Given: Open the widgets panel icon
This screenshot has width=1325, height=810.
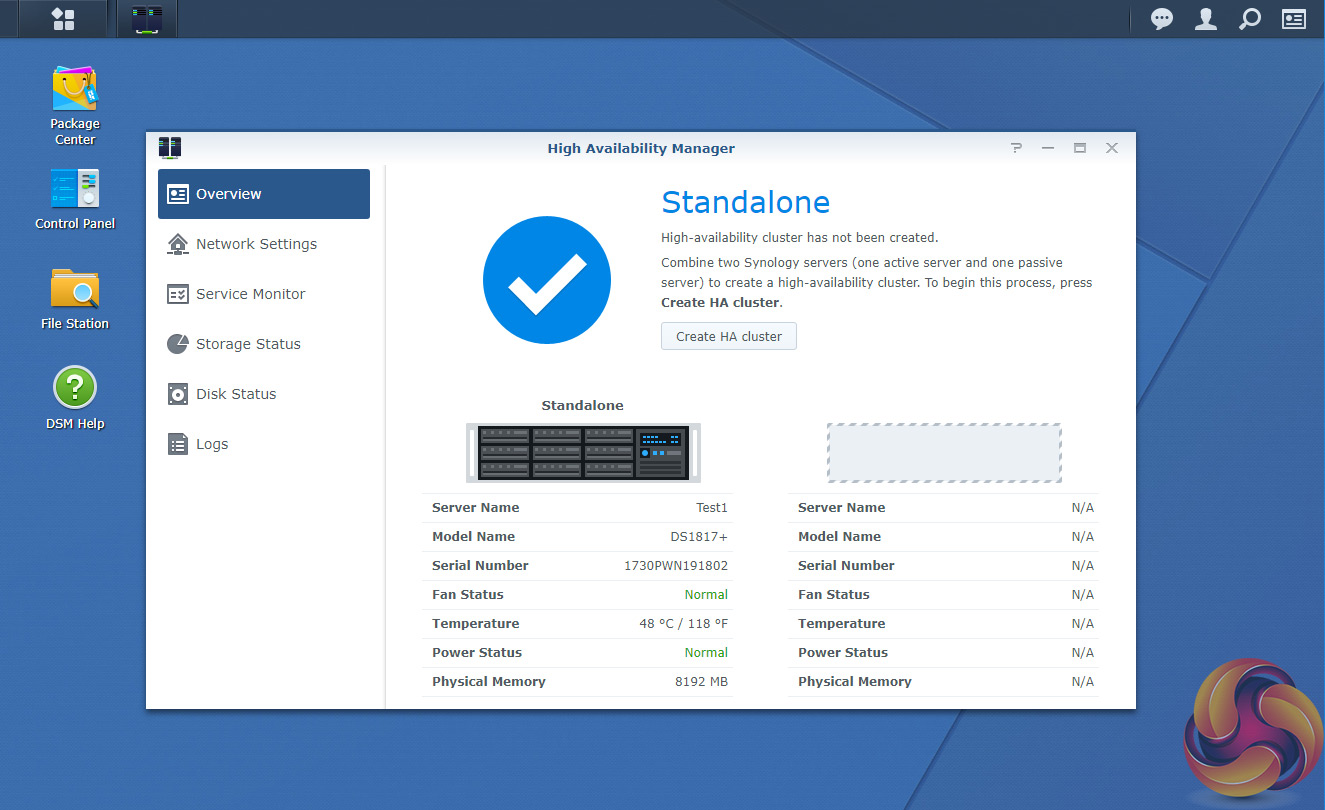Looking at the screenshot, I should tap(1294, 19).
